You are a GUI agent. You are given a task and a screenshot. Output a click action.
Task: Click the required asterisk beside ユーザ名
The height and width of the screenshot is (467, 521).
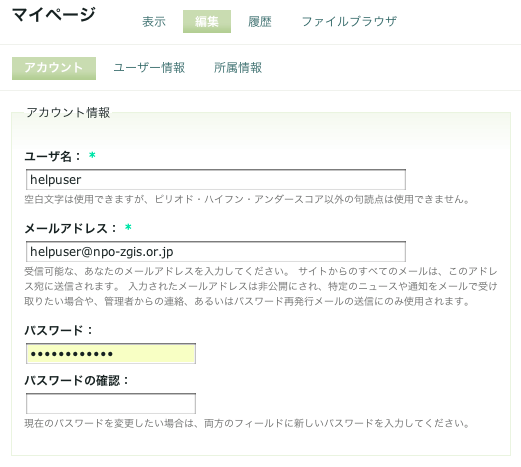[92, 155]
